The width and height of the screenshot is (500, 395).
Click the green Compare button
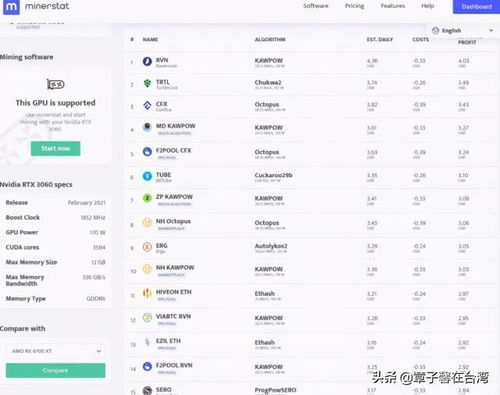pos(55,370)
